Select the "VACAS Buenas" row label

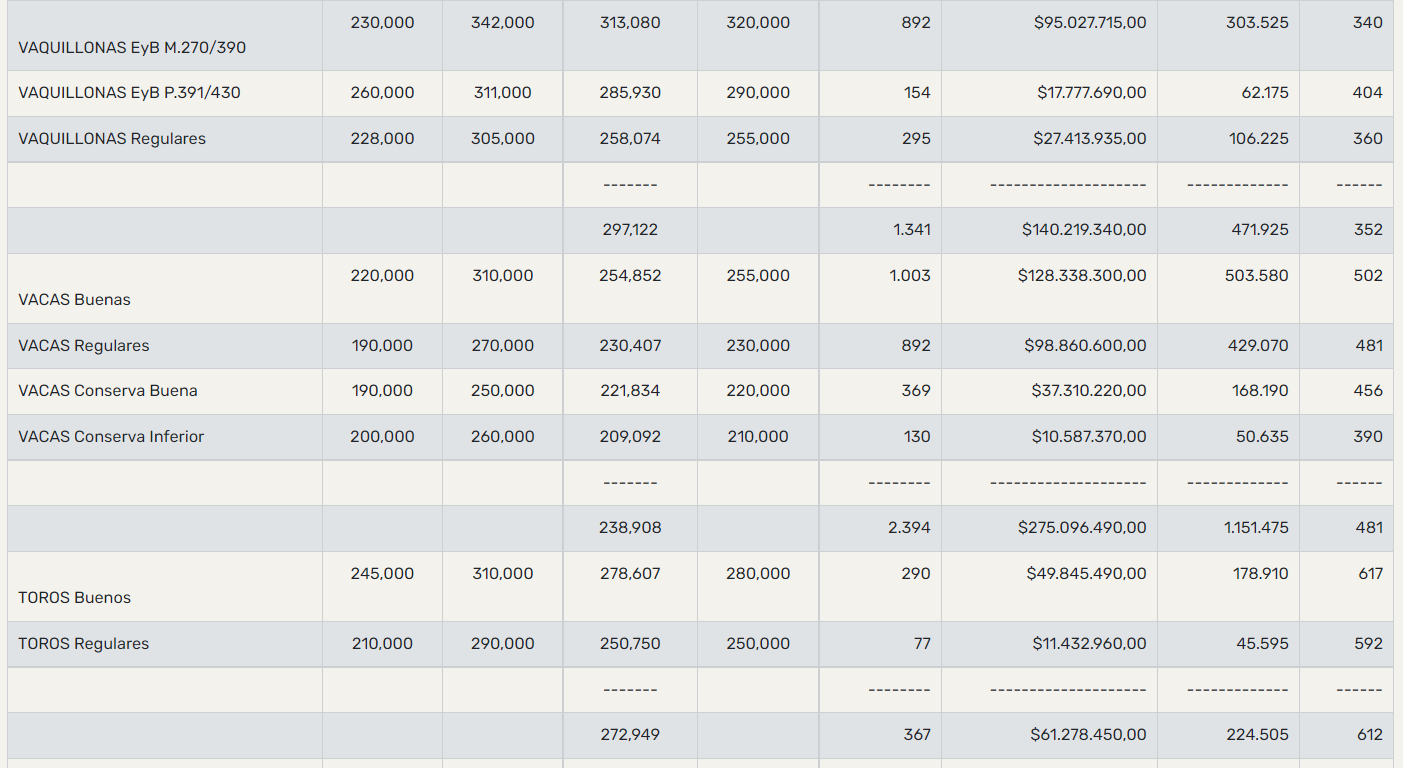(x=74, y=300)
